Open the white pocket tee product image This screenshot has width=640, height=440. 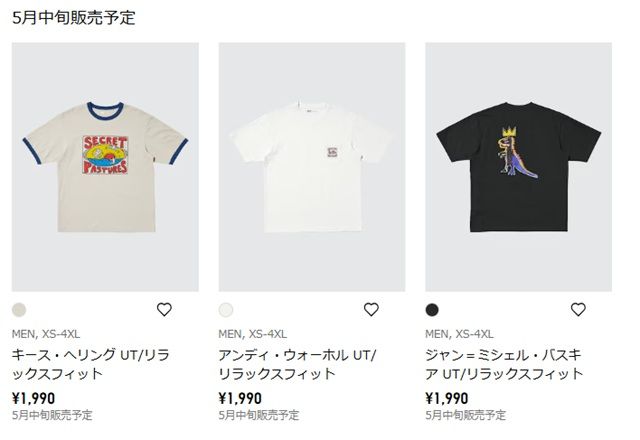coord(312,167)
